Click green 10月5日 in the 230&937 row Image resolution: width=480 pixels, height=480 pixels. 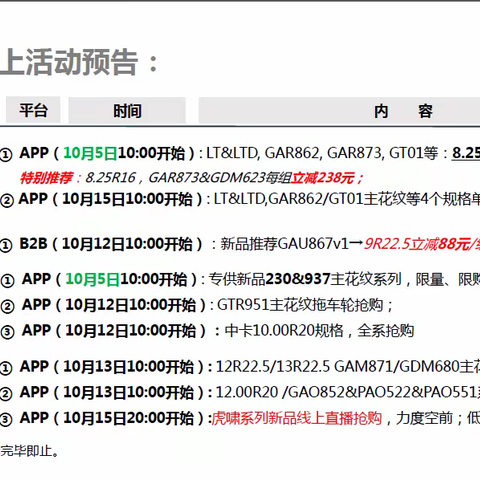click(92, 279)
